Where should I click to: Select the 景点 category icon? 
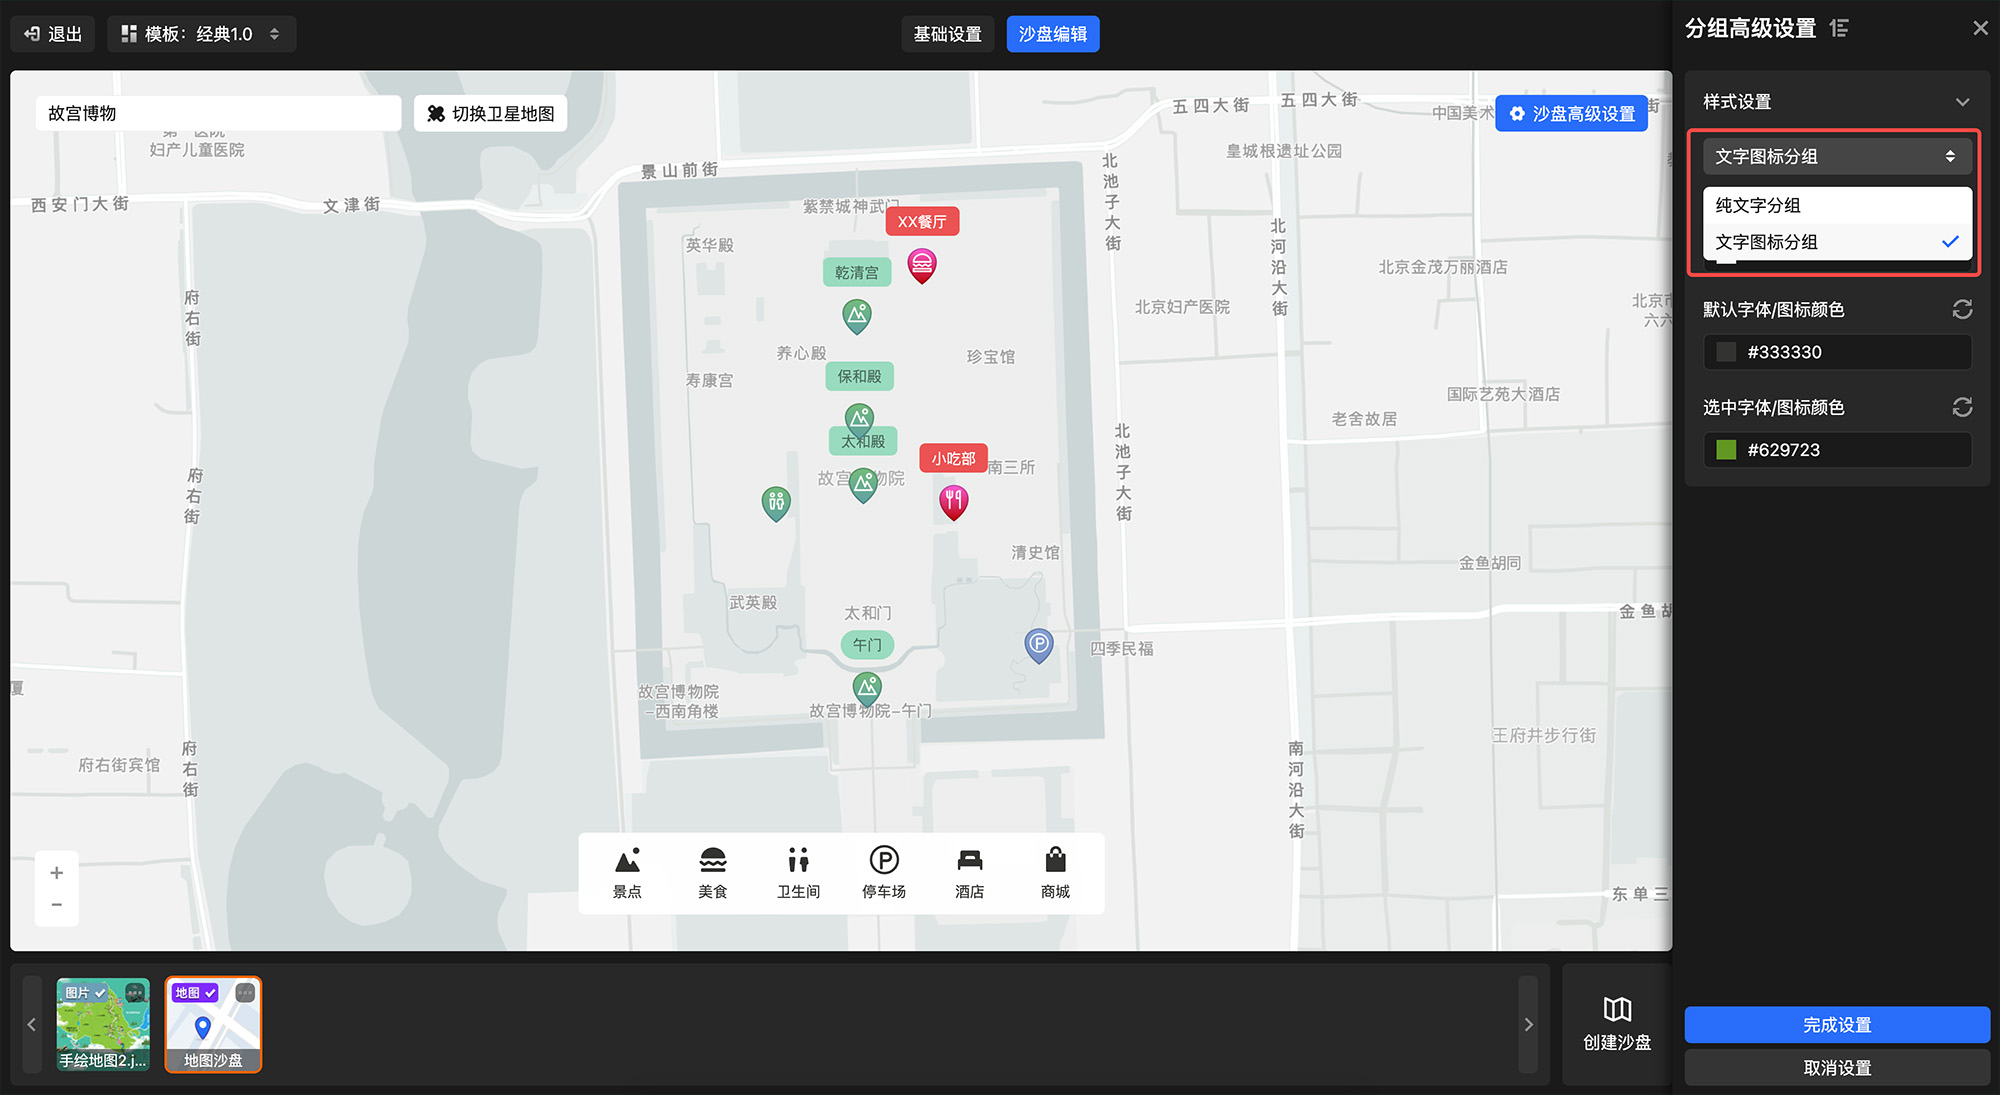coord(627,872)
